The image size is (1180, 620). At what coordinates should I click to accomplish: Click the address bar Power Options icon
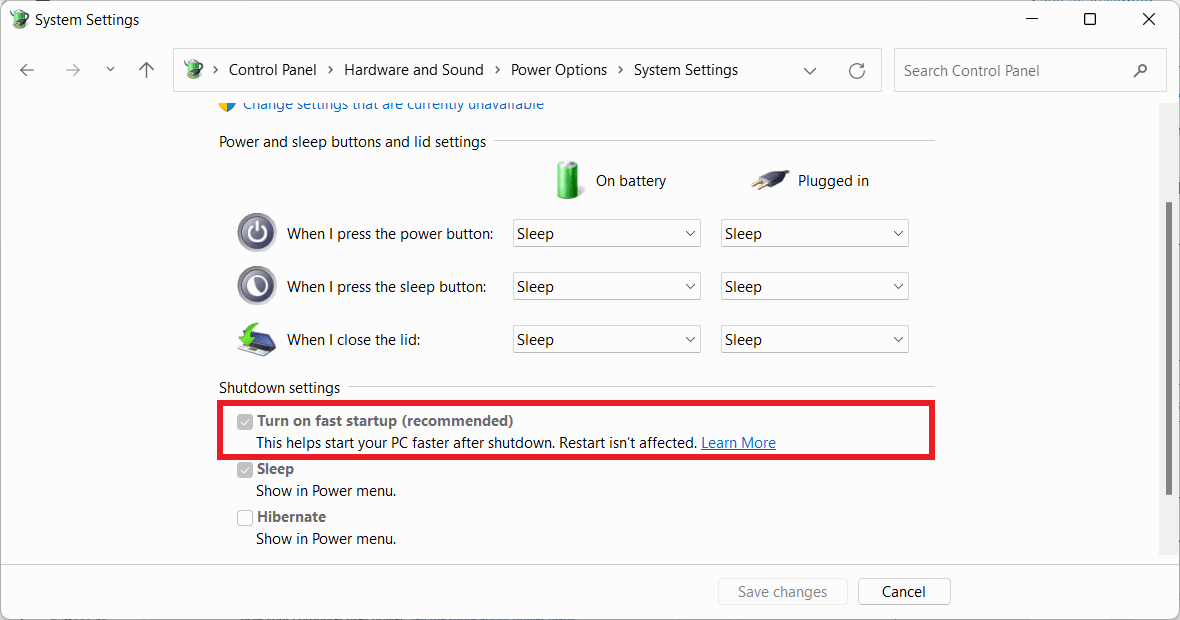coord(194,70)
